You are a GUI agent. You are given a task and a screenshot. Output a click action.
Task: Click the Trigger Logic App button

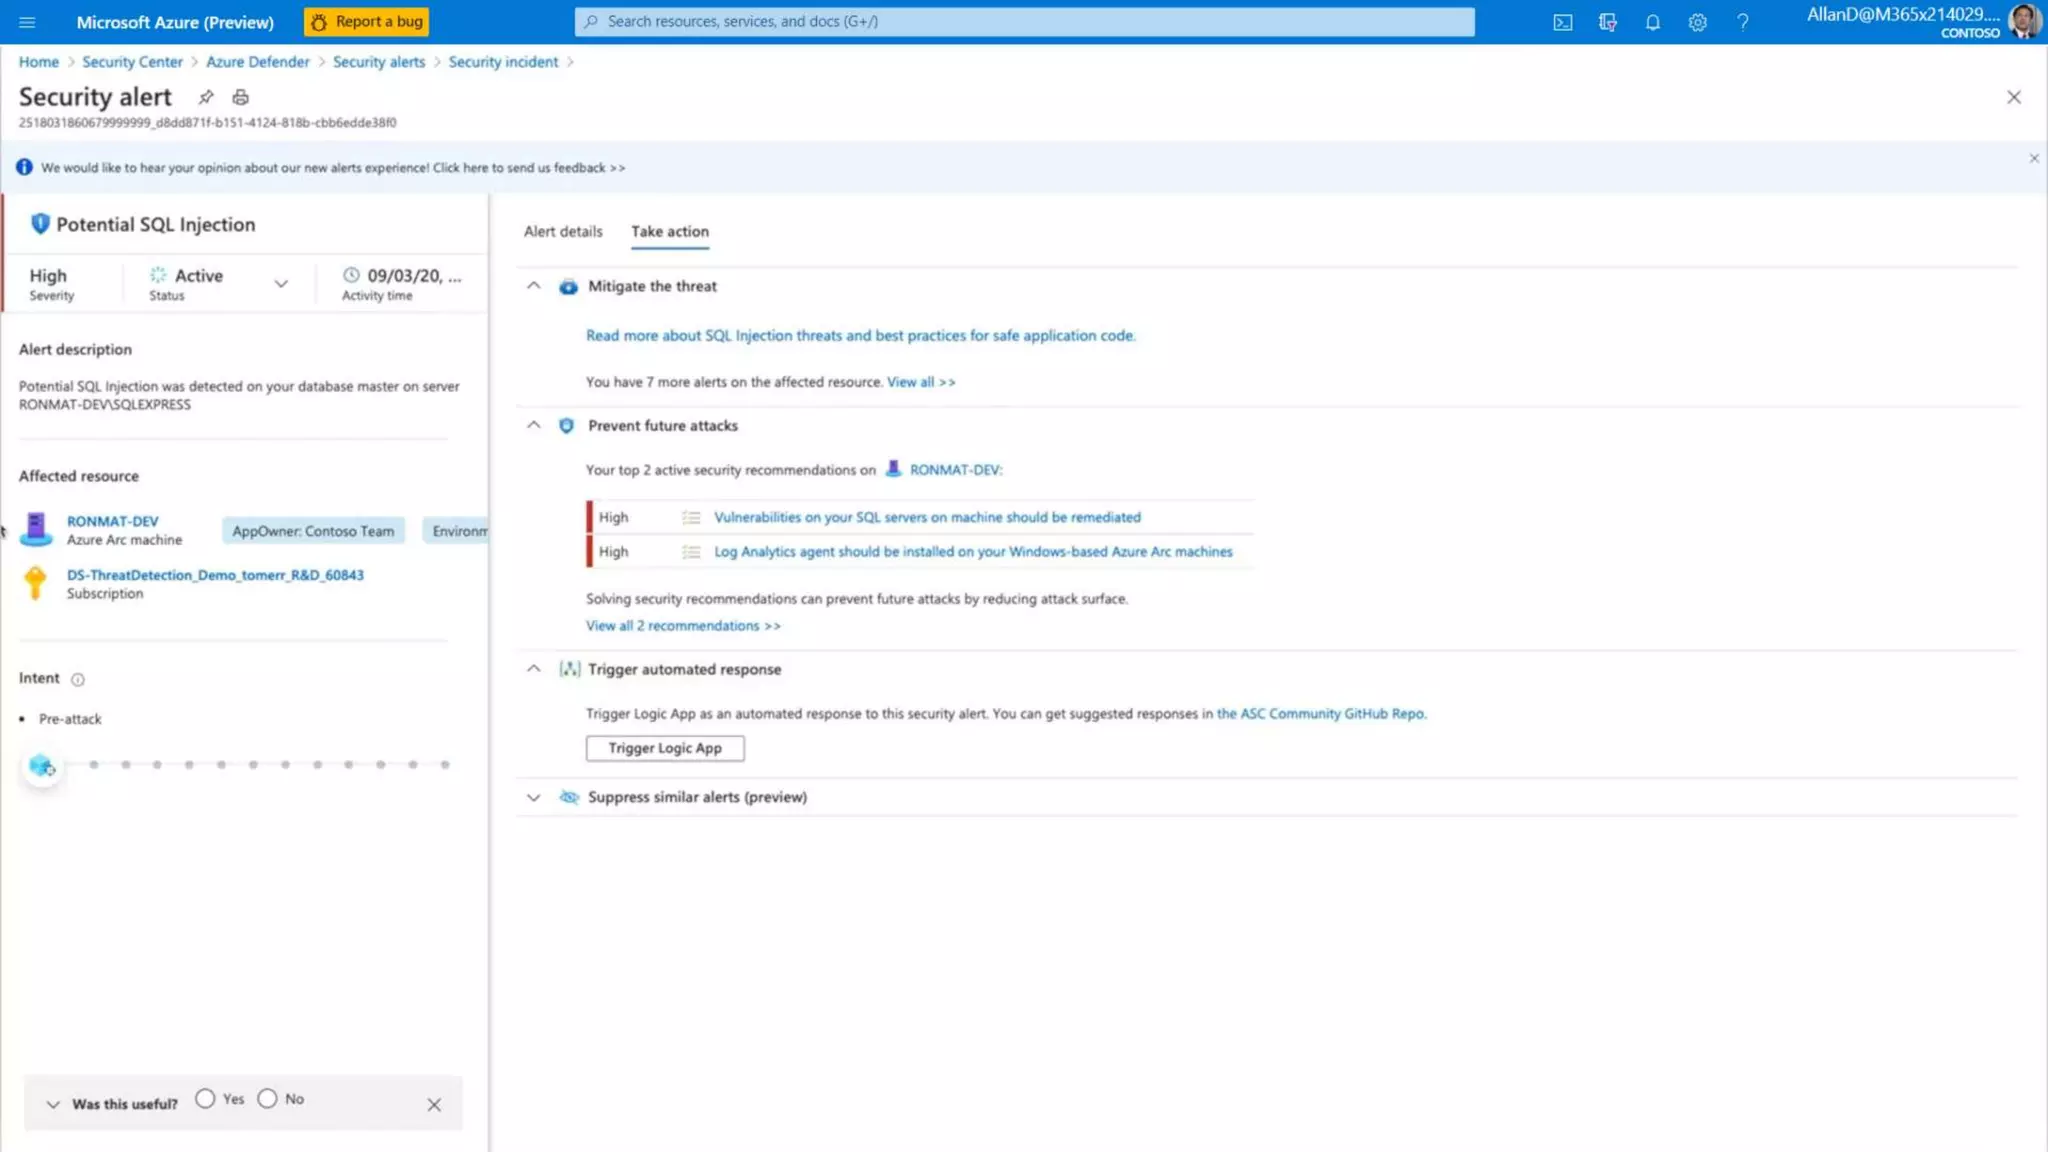(664, 748)
